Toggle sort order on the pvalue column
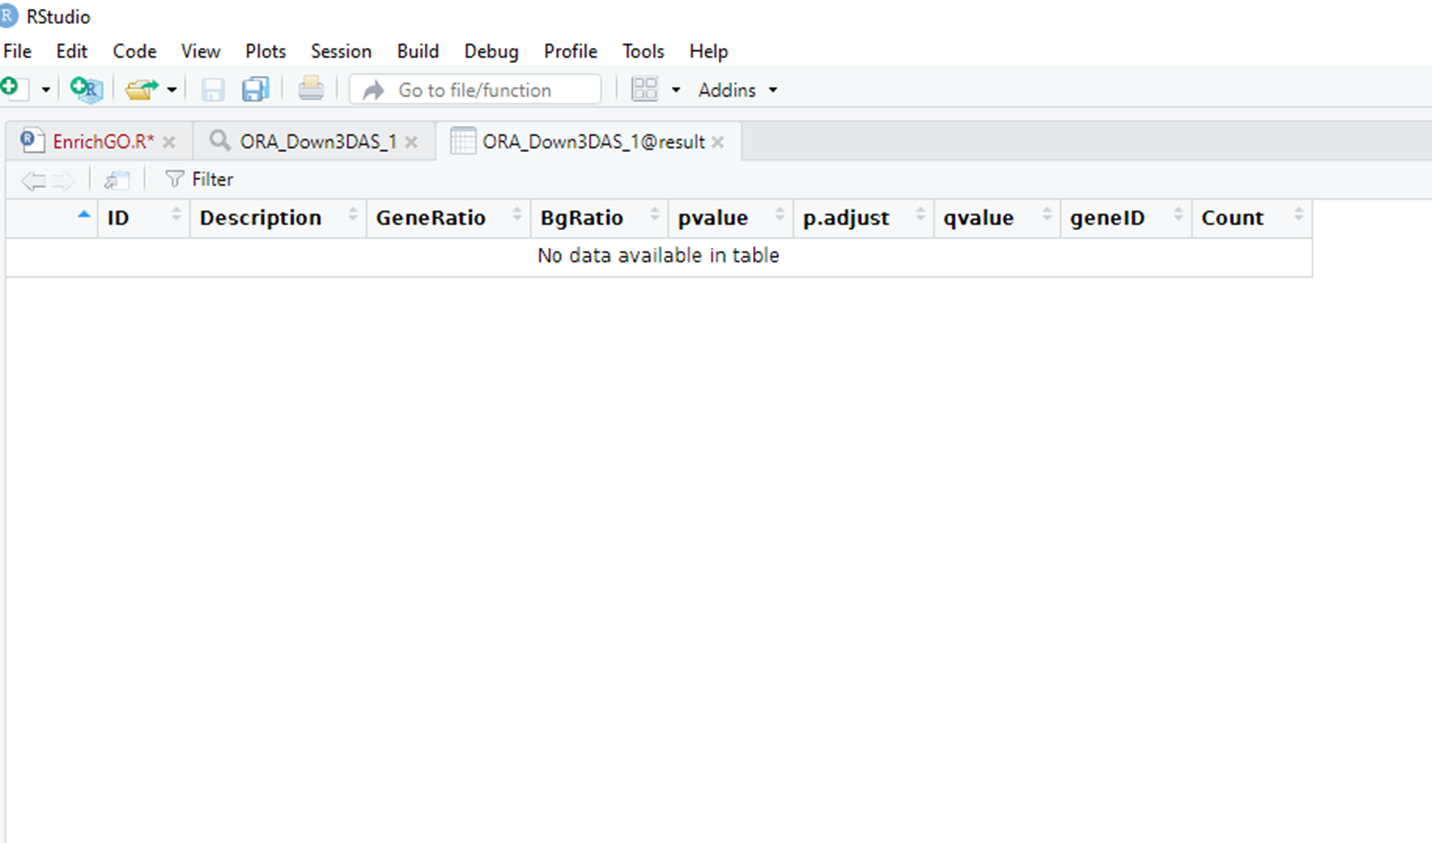The image size is (1432, 843). coord(714,217)
